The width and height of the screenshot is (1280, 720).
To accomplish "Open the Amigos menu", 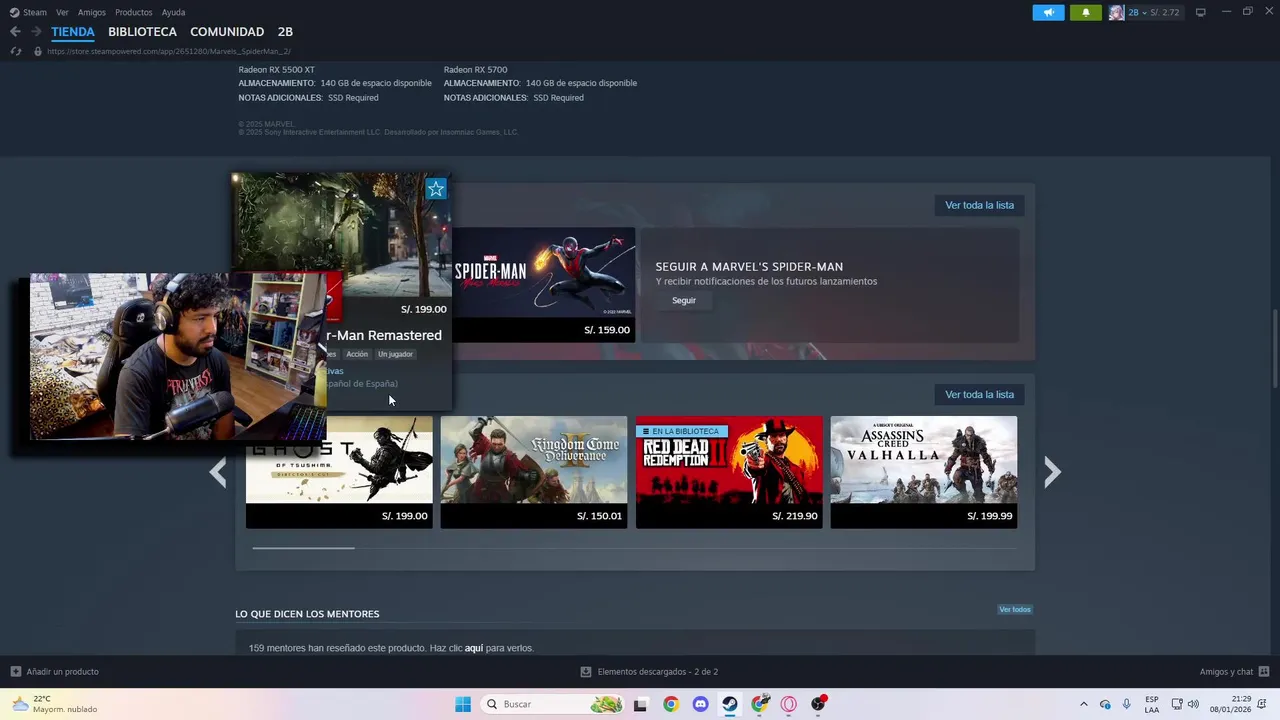I will tap(92, 12).
